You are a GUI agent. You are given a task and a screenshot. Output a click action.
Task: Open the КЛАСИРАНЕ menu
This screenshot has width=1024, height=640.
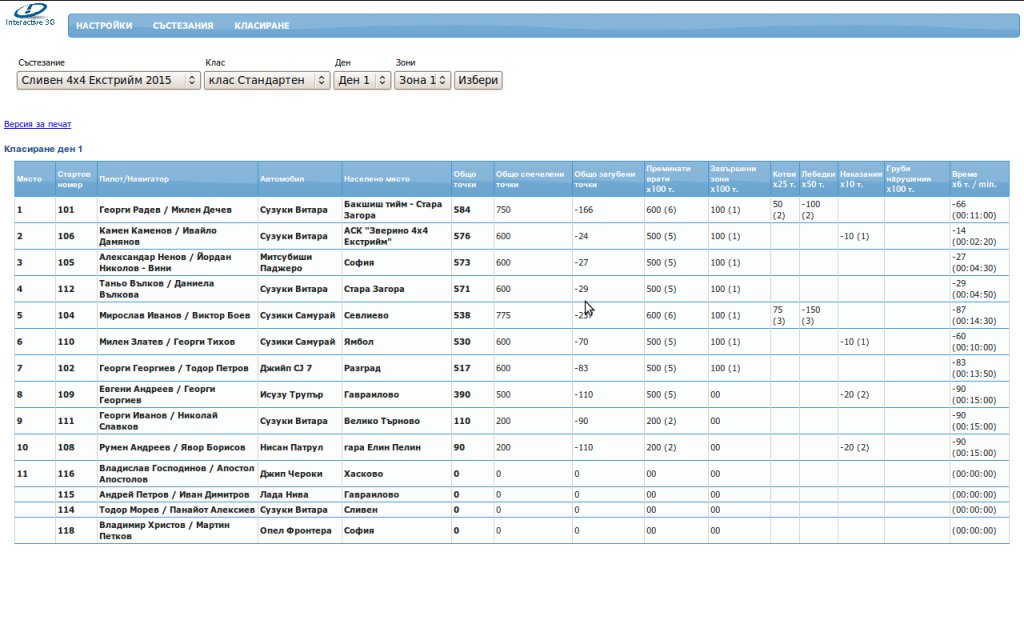pos(262,26)
